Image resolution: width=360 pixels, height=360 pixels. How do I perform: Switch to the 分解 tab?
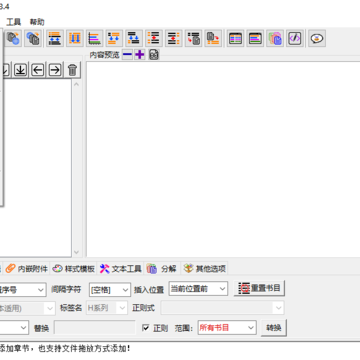pyautogui.click(x=162, y=268)
